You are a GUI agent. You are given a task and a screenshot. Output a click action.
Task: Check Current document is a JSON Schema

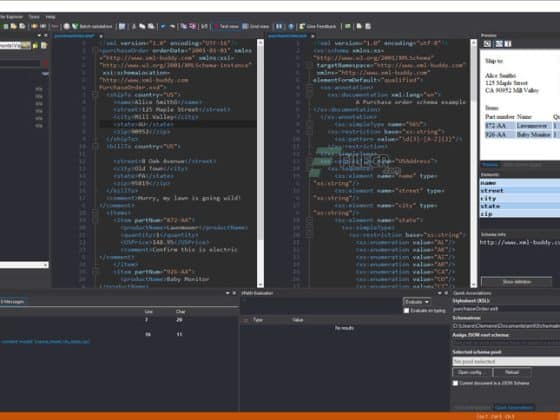tap(455, 383)
